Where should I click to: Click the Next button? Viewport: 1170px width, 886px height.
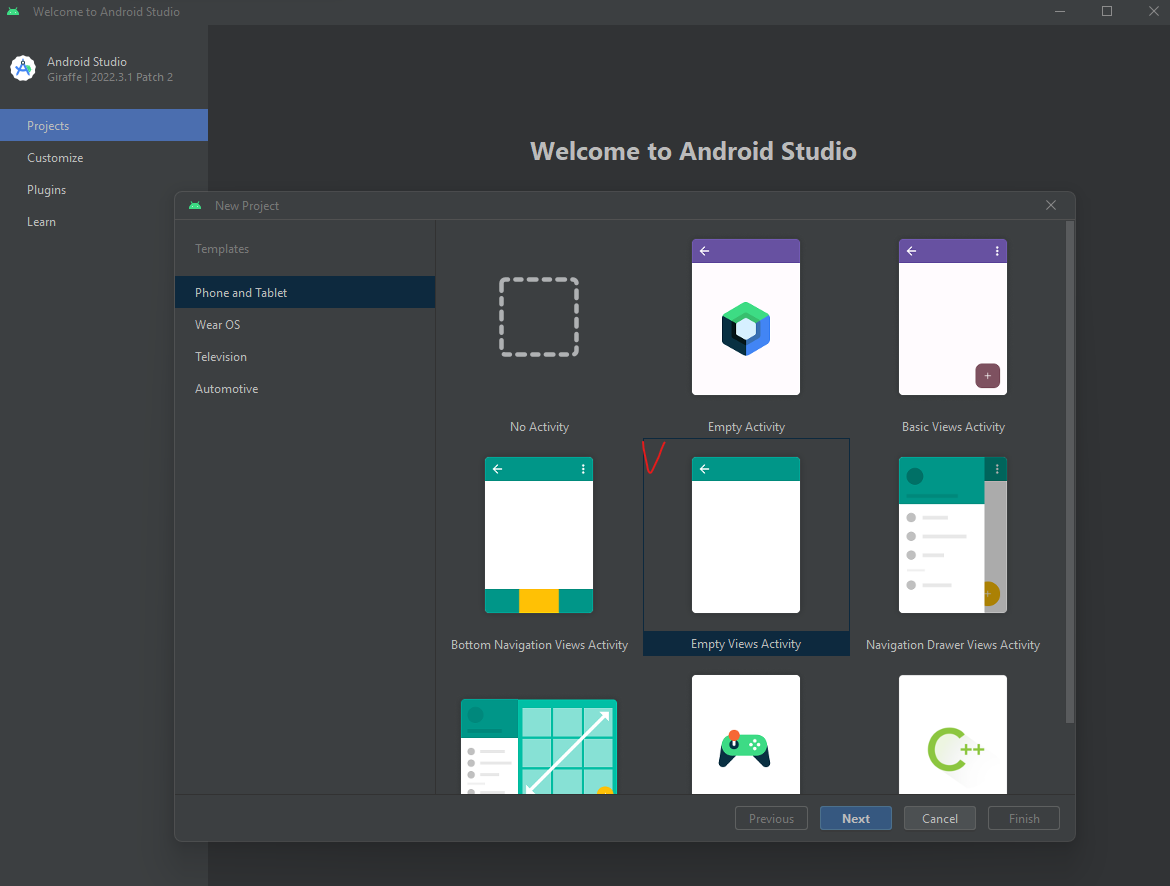pos(856,819)
